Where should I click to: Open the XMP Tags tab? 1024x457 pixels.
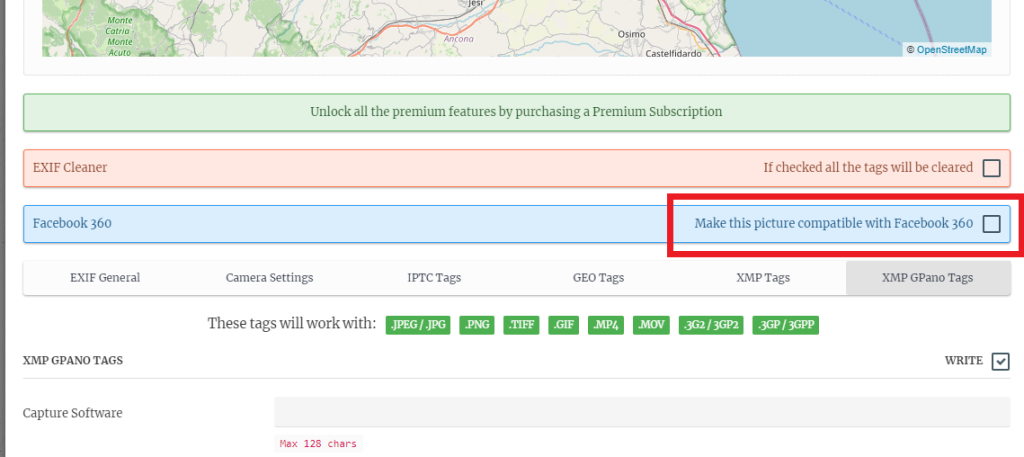pyautogui.click(x=763, y=278)
